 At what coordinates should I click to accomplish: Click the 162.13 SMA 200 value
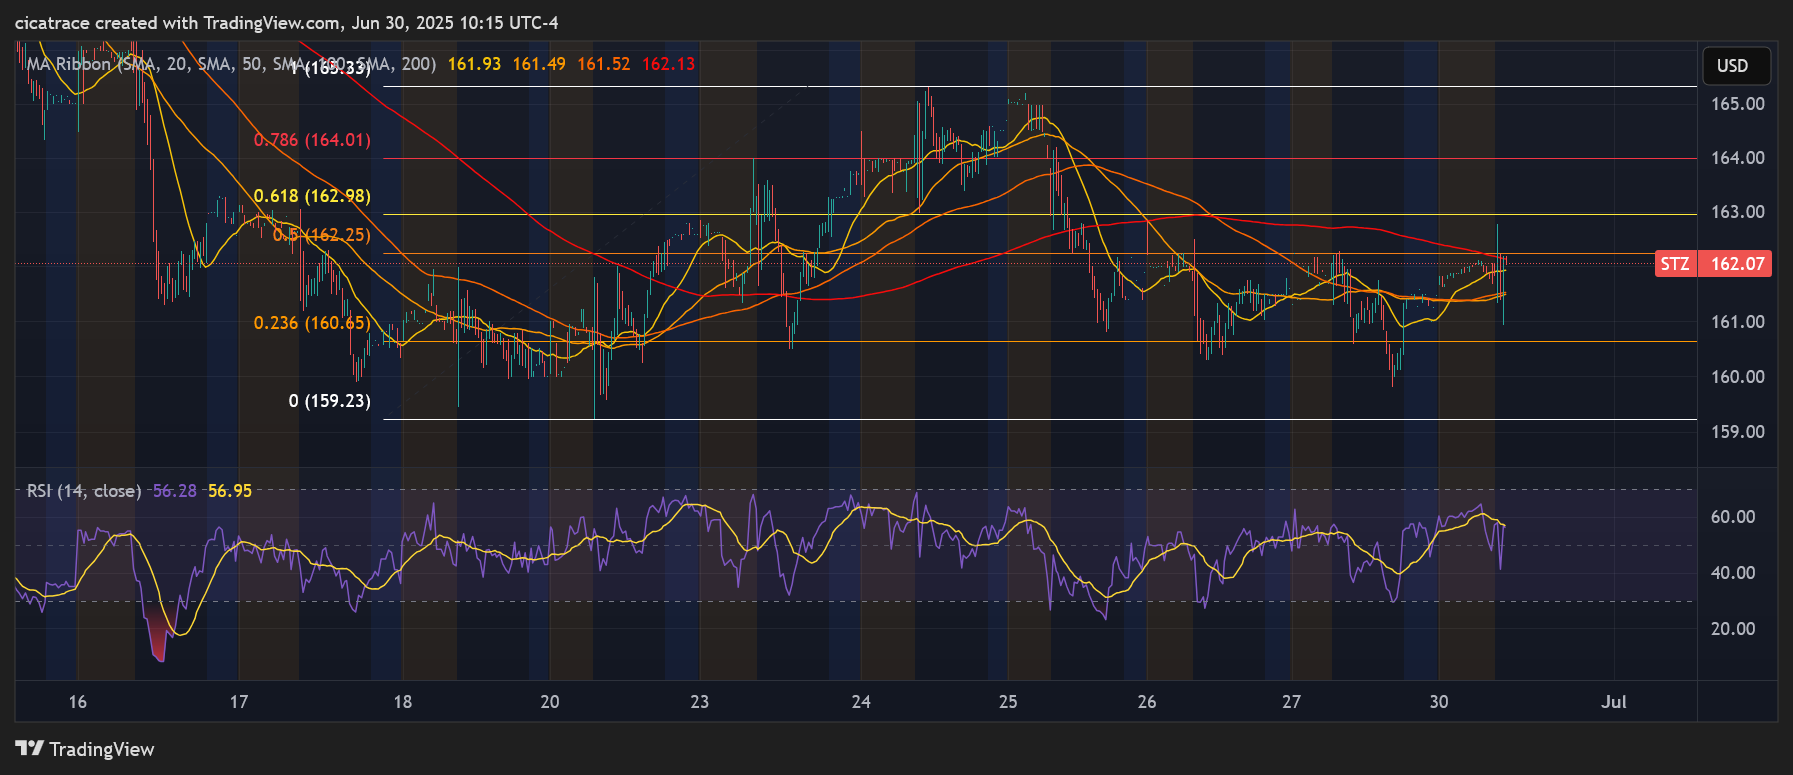(x=669, y=64)
